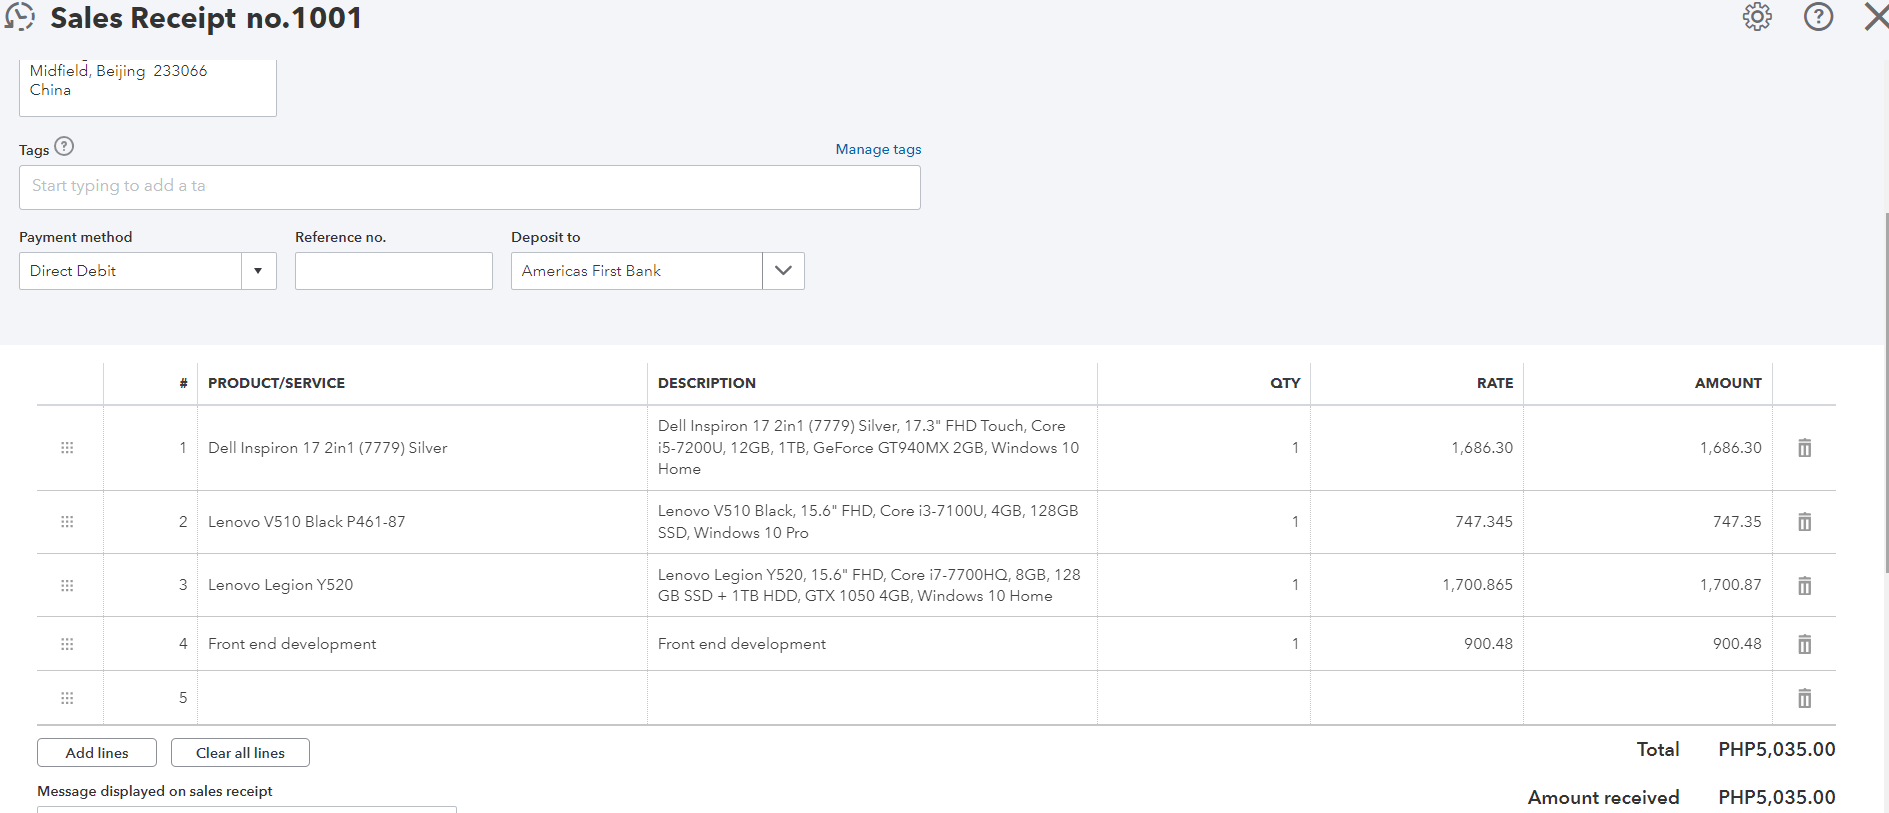
Task: Focus the Reference no. input field
Action: (393, 271)
